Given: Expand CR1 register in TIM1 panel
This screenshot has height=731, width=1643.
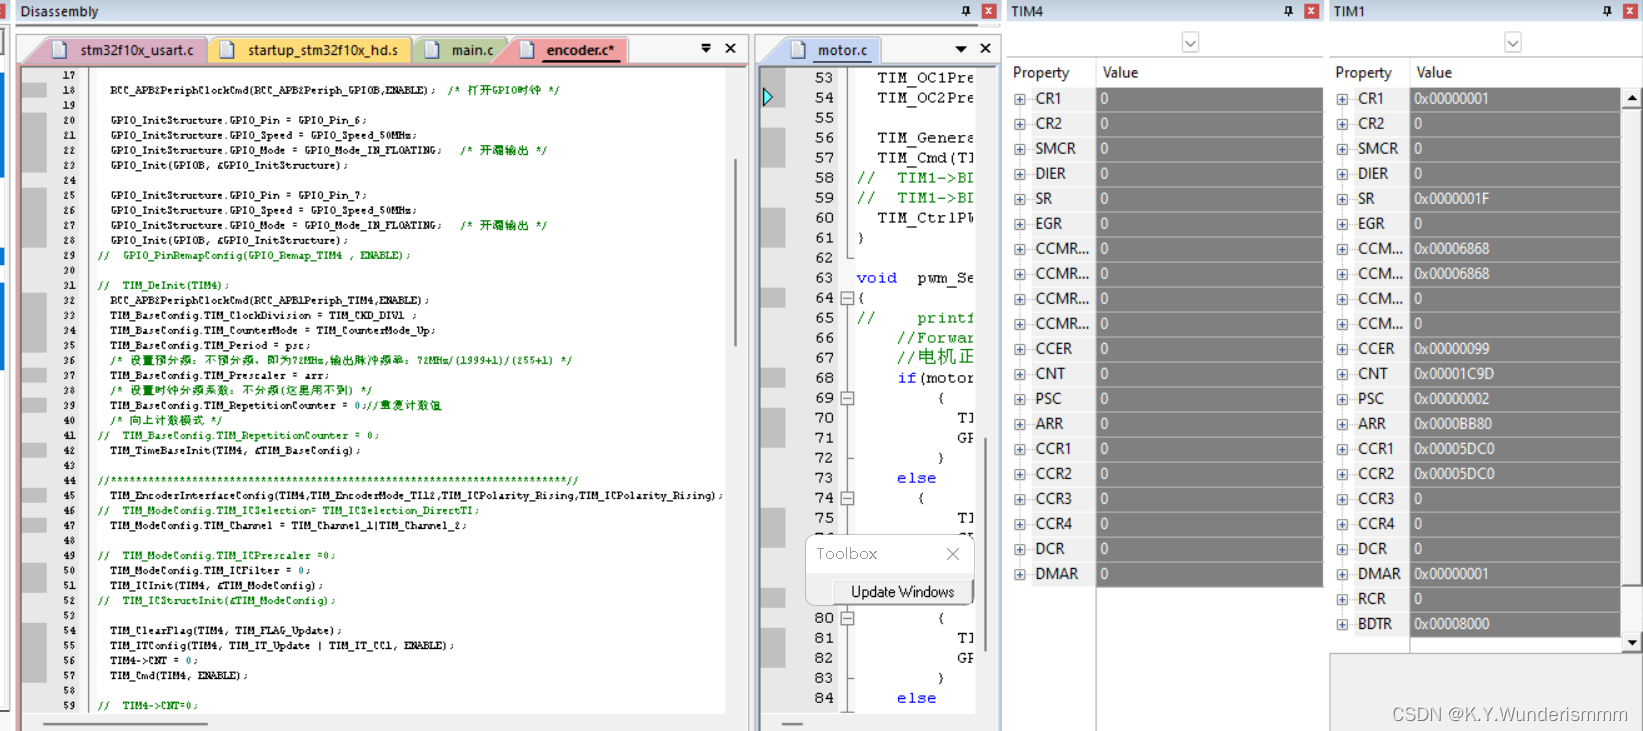Looking at the screenshot, I should point(1342,99).
